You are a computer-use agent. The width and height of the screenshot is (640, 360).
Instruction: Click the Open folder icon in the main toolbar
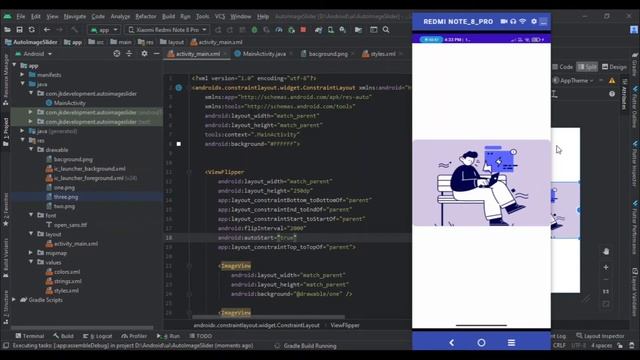point(7,30)
